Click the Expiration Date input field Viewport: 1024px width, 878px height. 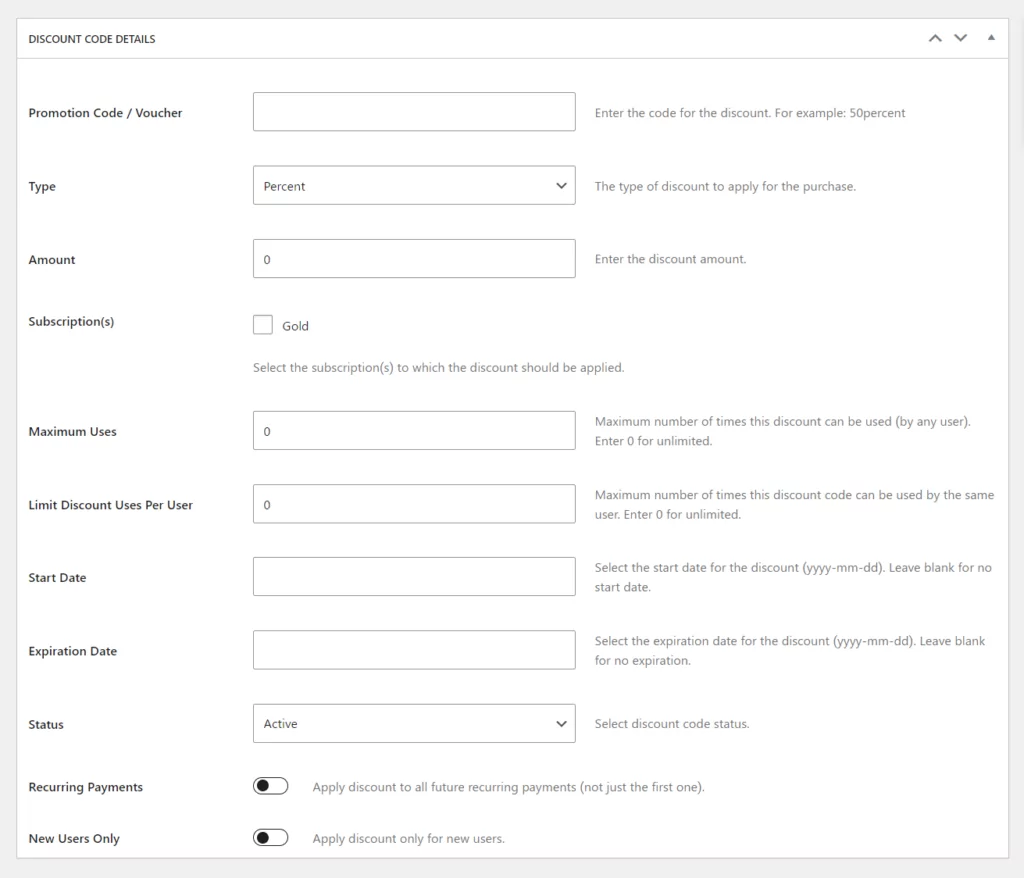(414, 650)
